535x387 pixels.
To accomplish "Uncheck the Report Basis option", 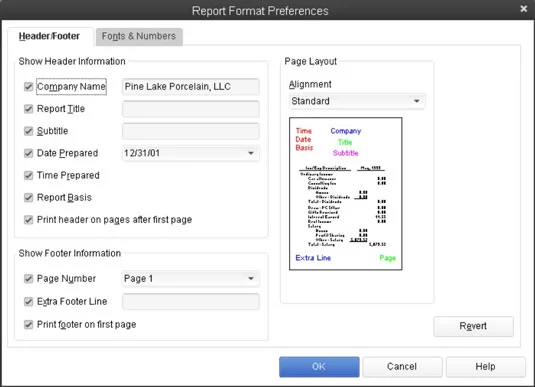I will pyautogui.click(x=29, y=198).
